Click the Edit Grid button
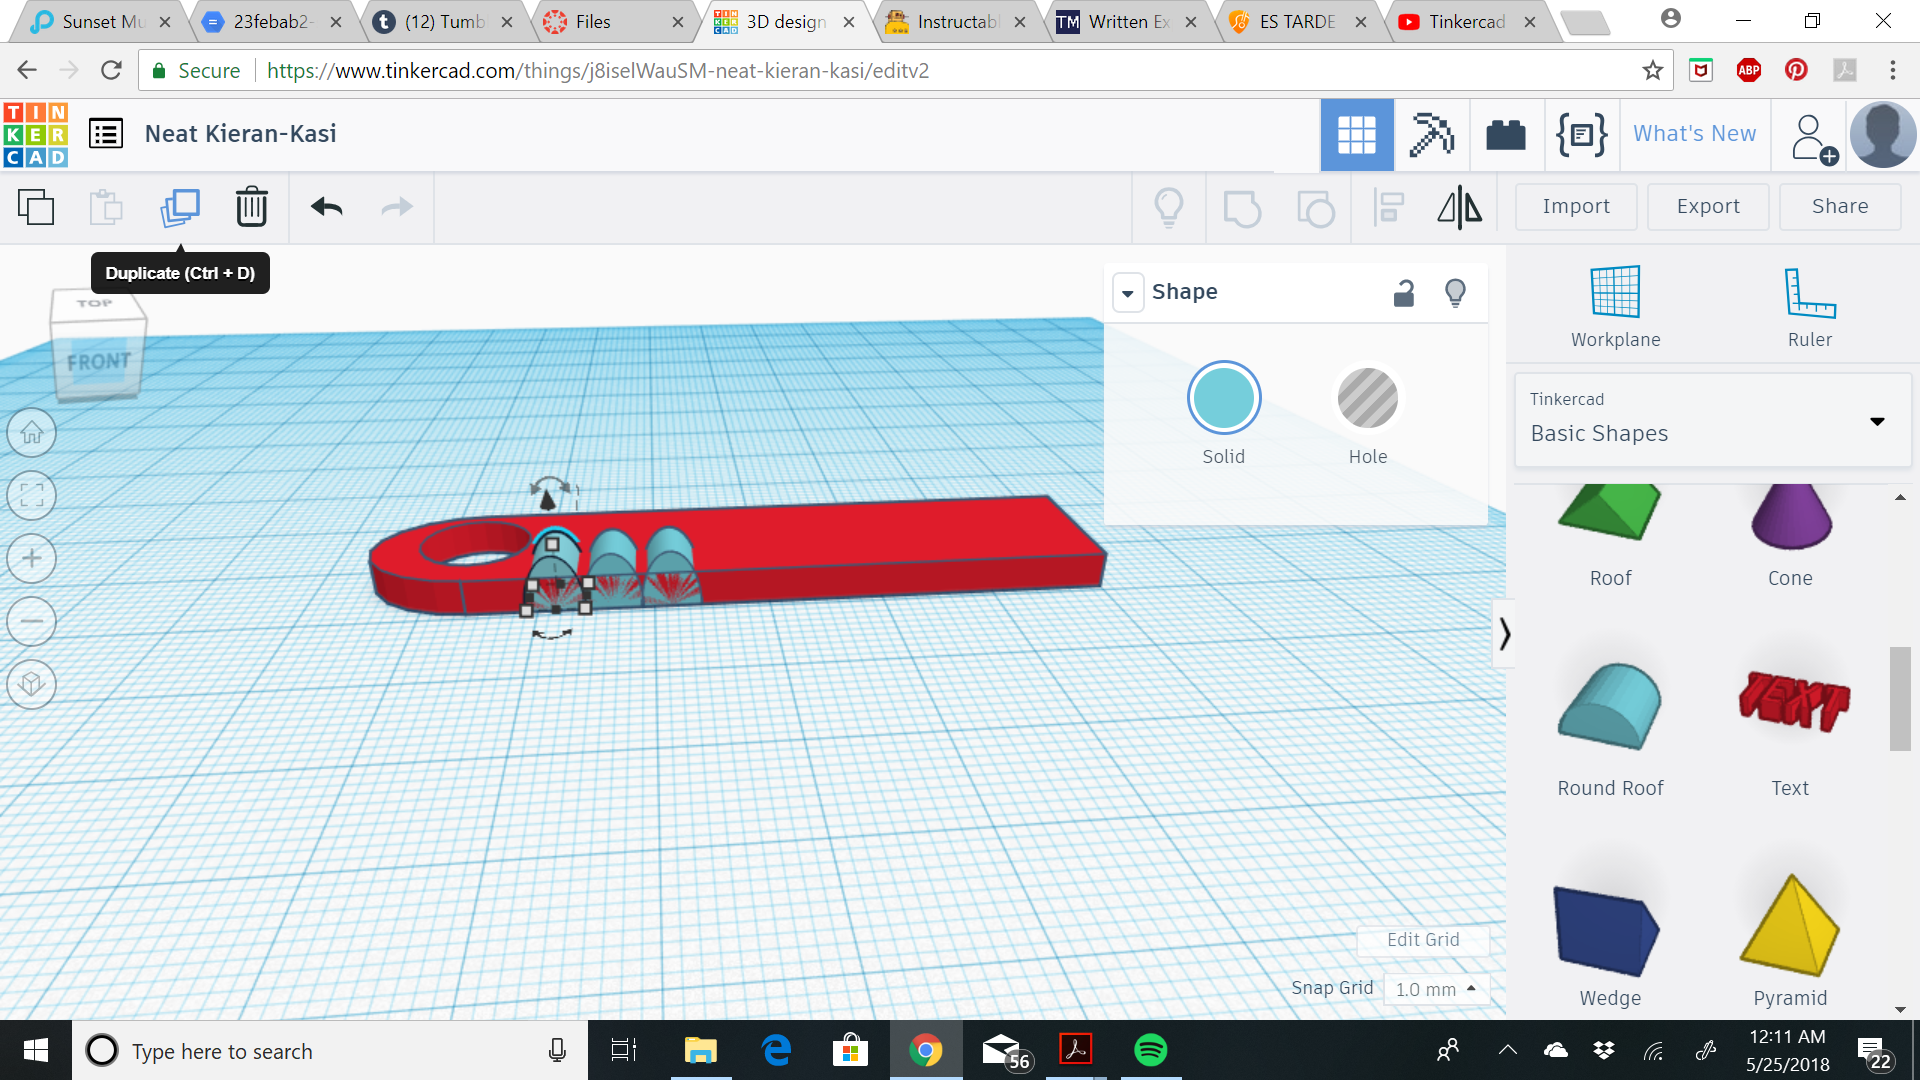This screenshot has width=1920, height=1080. coord(1423,940)
